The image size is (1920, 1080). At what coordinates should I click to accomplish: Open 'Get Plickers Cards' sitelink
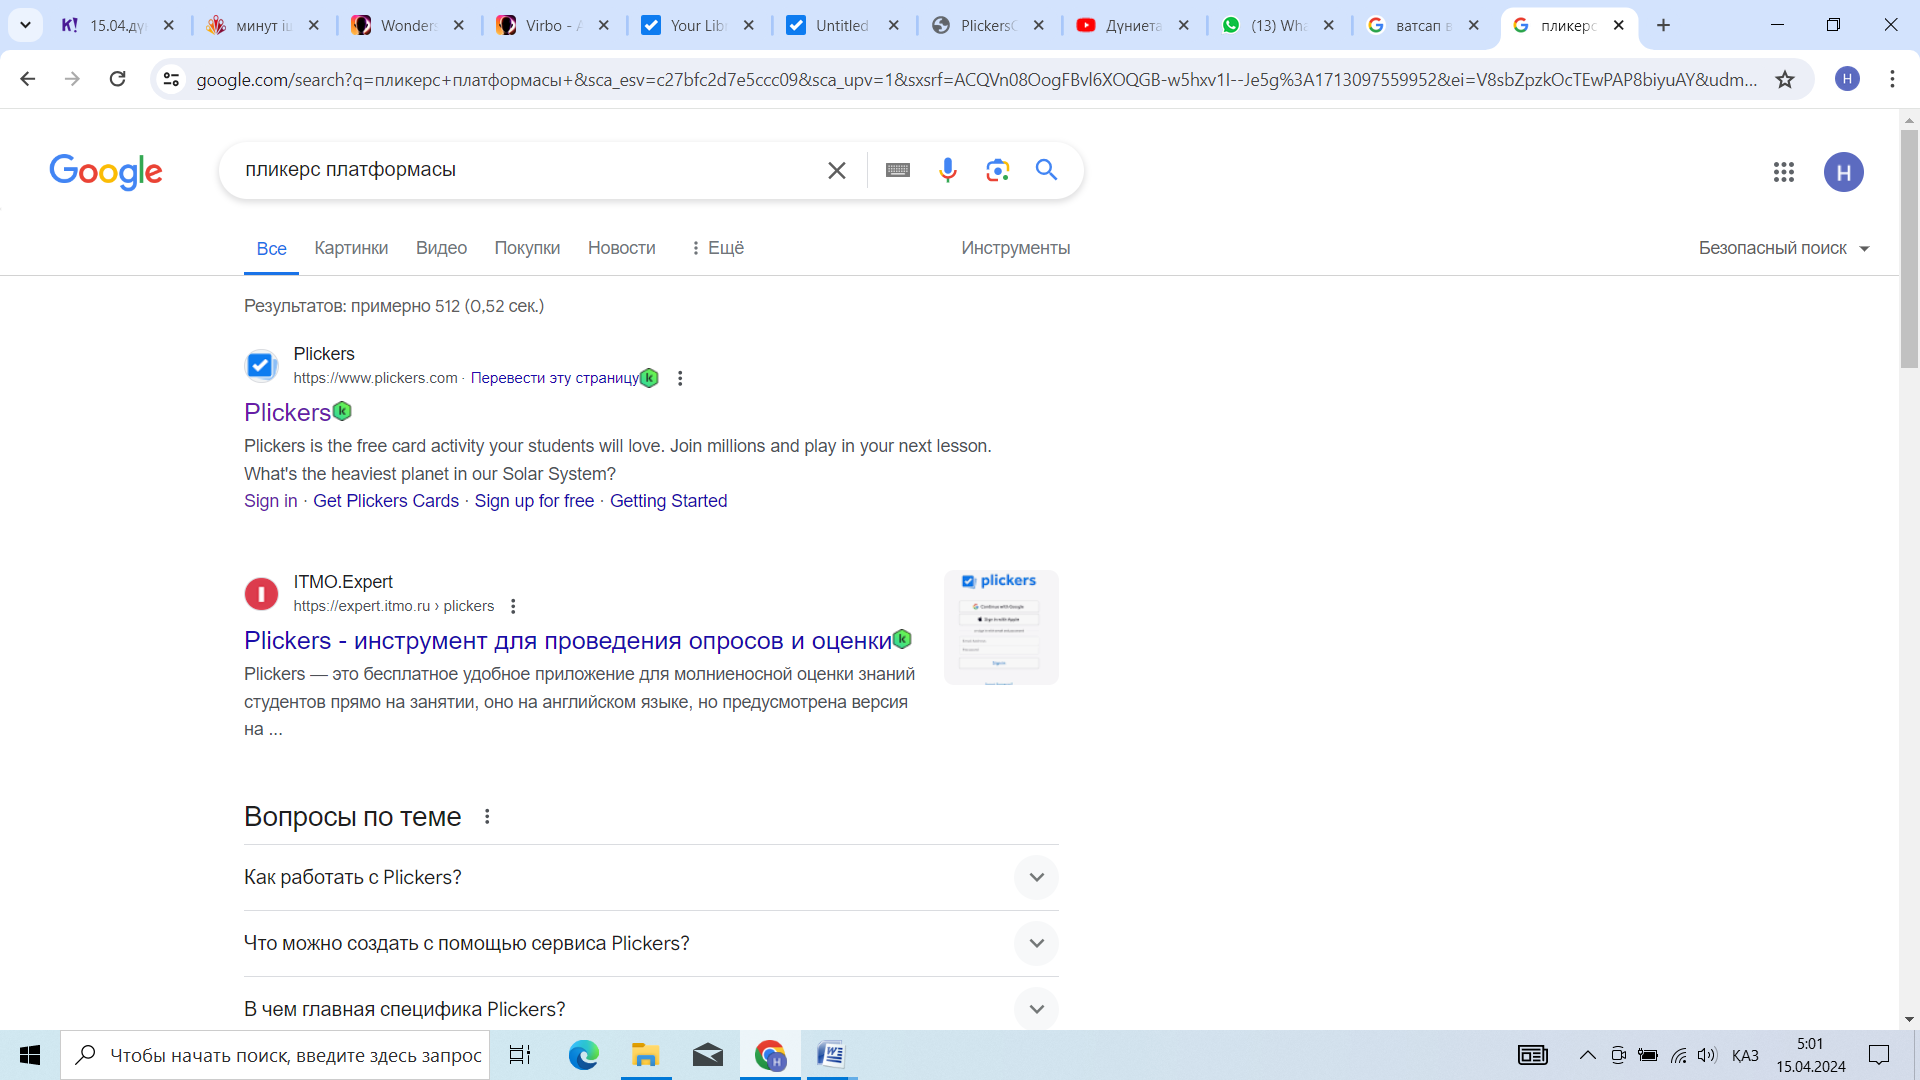click(x=385, y=501)
